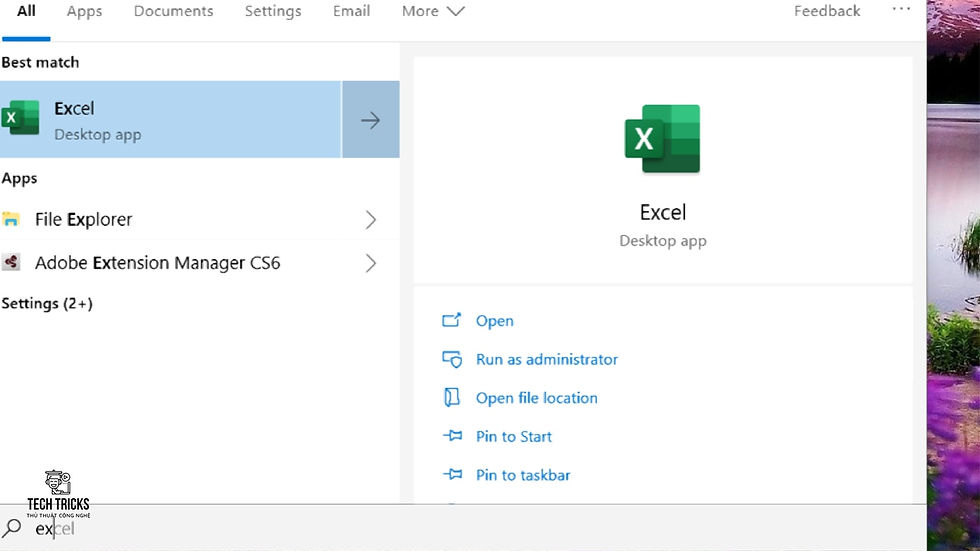This screenshot has width=980, height=551.
Task: Click the small Excel icon in Best match
Action: coord(21,117)
